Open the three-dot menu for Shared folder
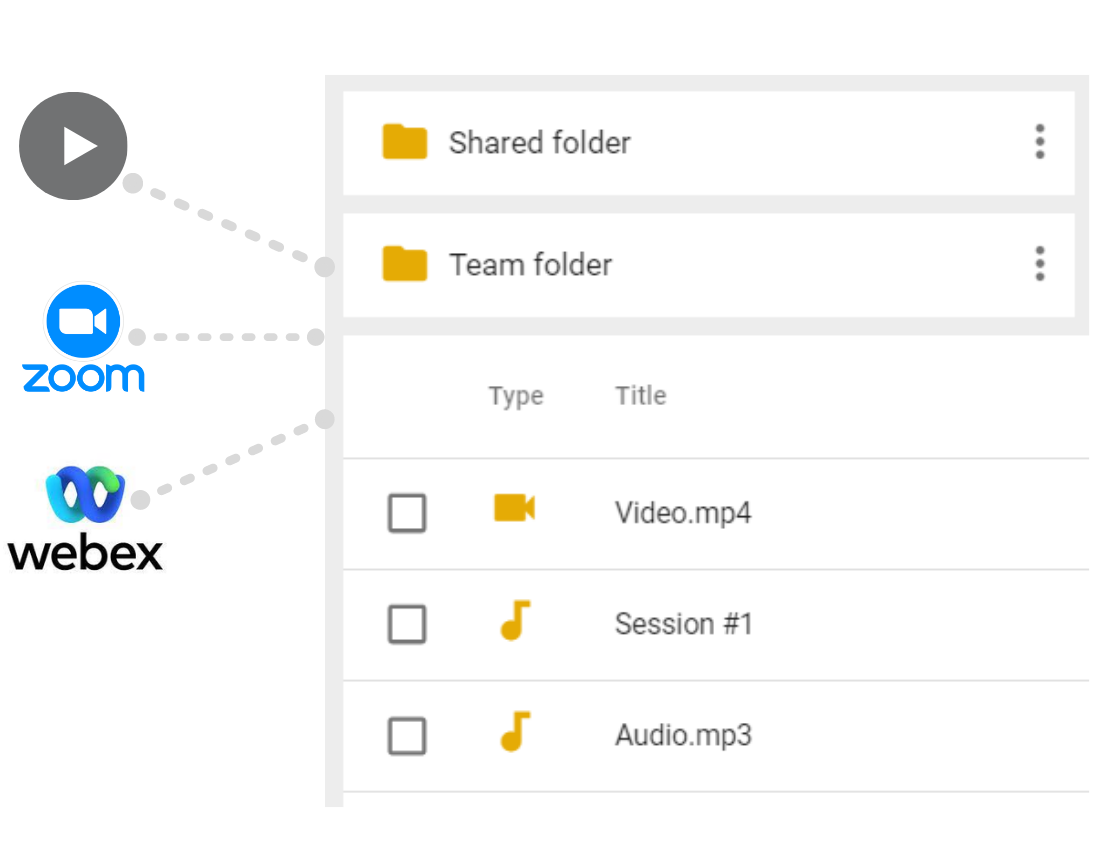Viewport: 1113px width, 865px height. point(1040,143)
